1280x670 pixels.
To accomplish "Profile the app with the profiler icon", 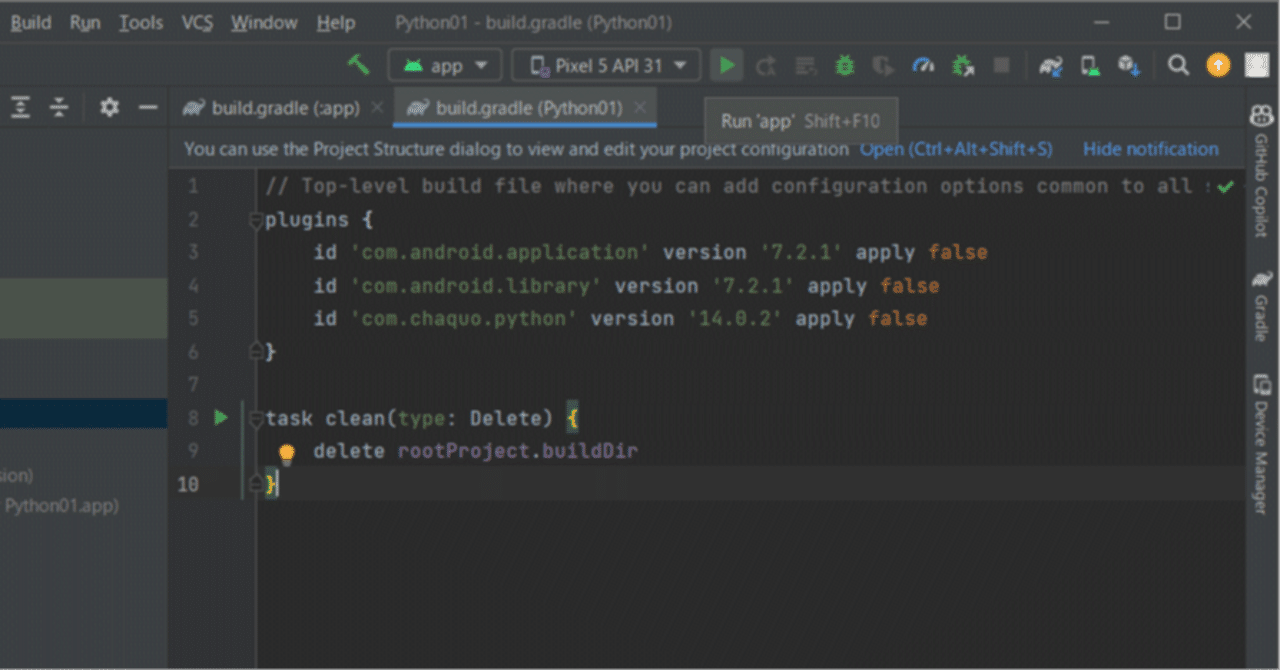I will pos(922,64).
